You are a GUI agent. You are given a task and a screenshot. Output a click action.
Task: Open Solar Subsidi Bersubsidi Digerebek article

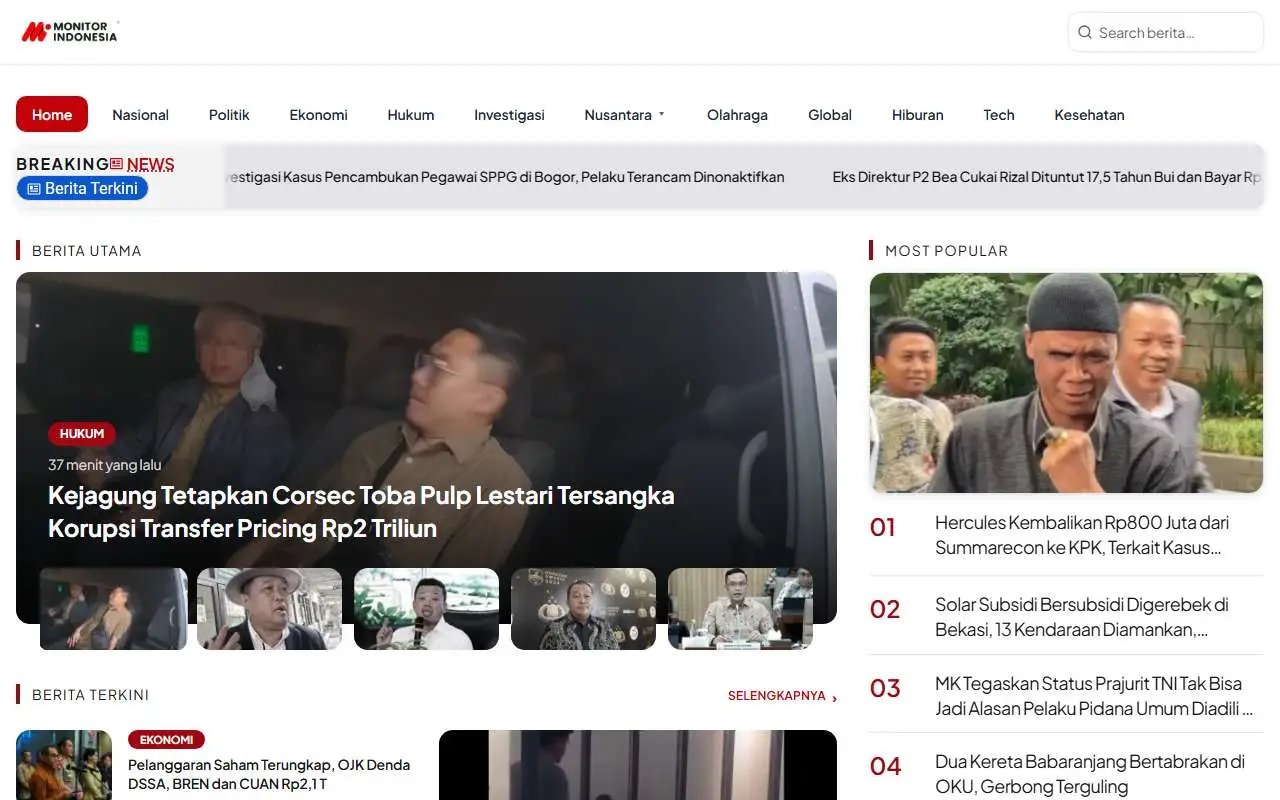point(1082,617)
